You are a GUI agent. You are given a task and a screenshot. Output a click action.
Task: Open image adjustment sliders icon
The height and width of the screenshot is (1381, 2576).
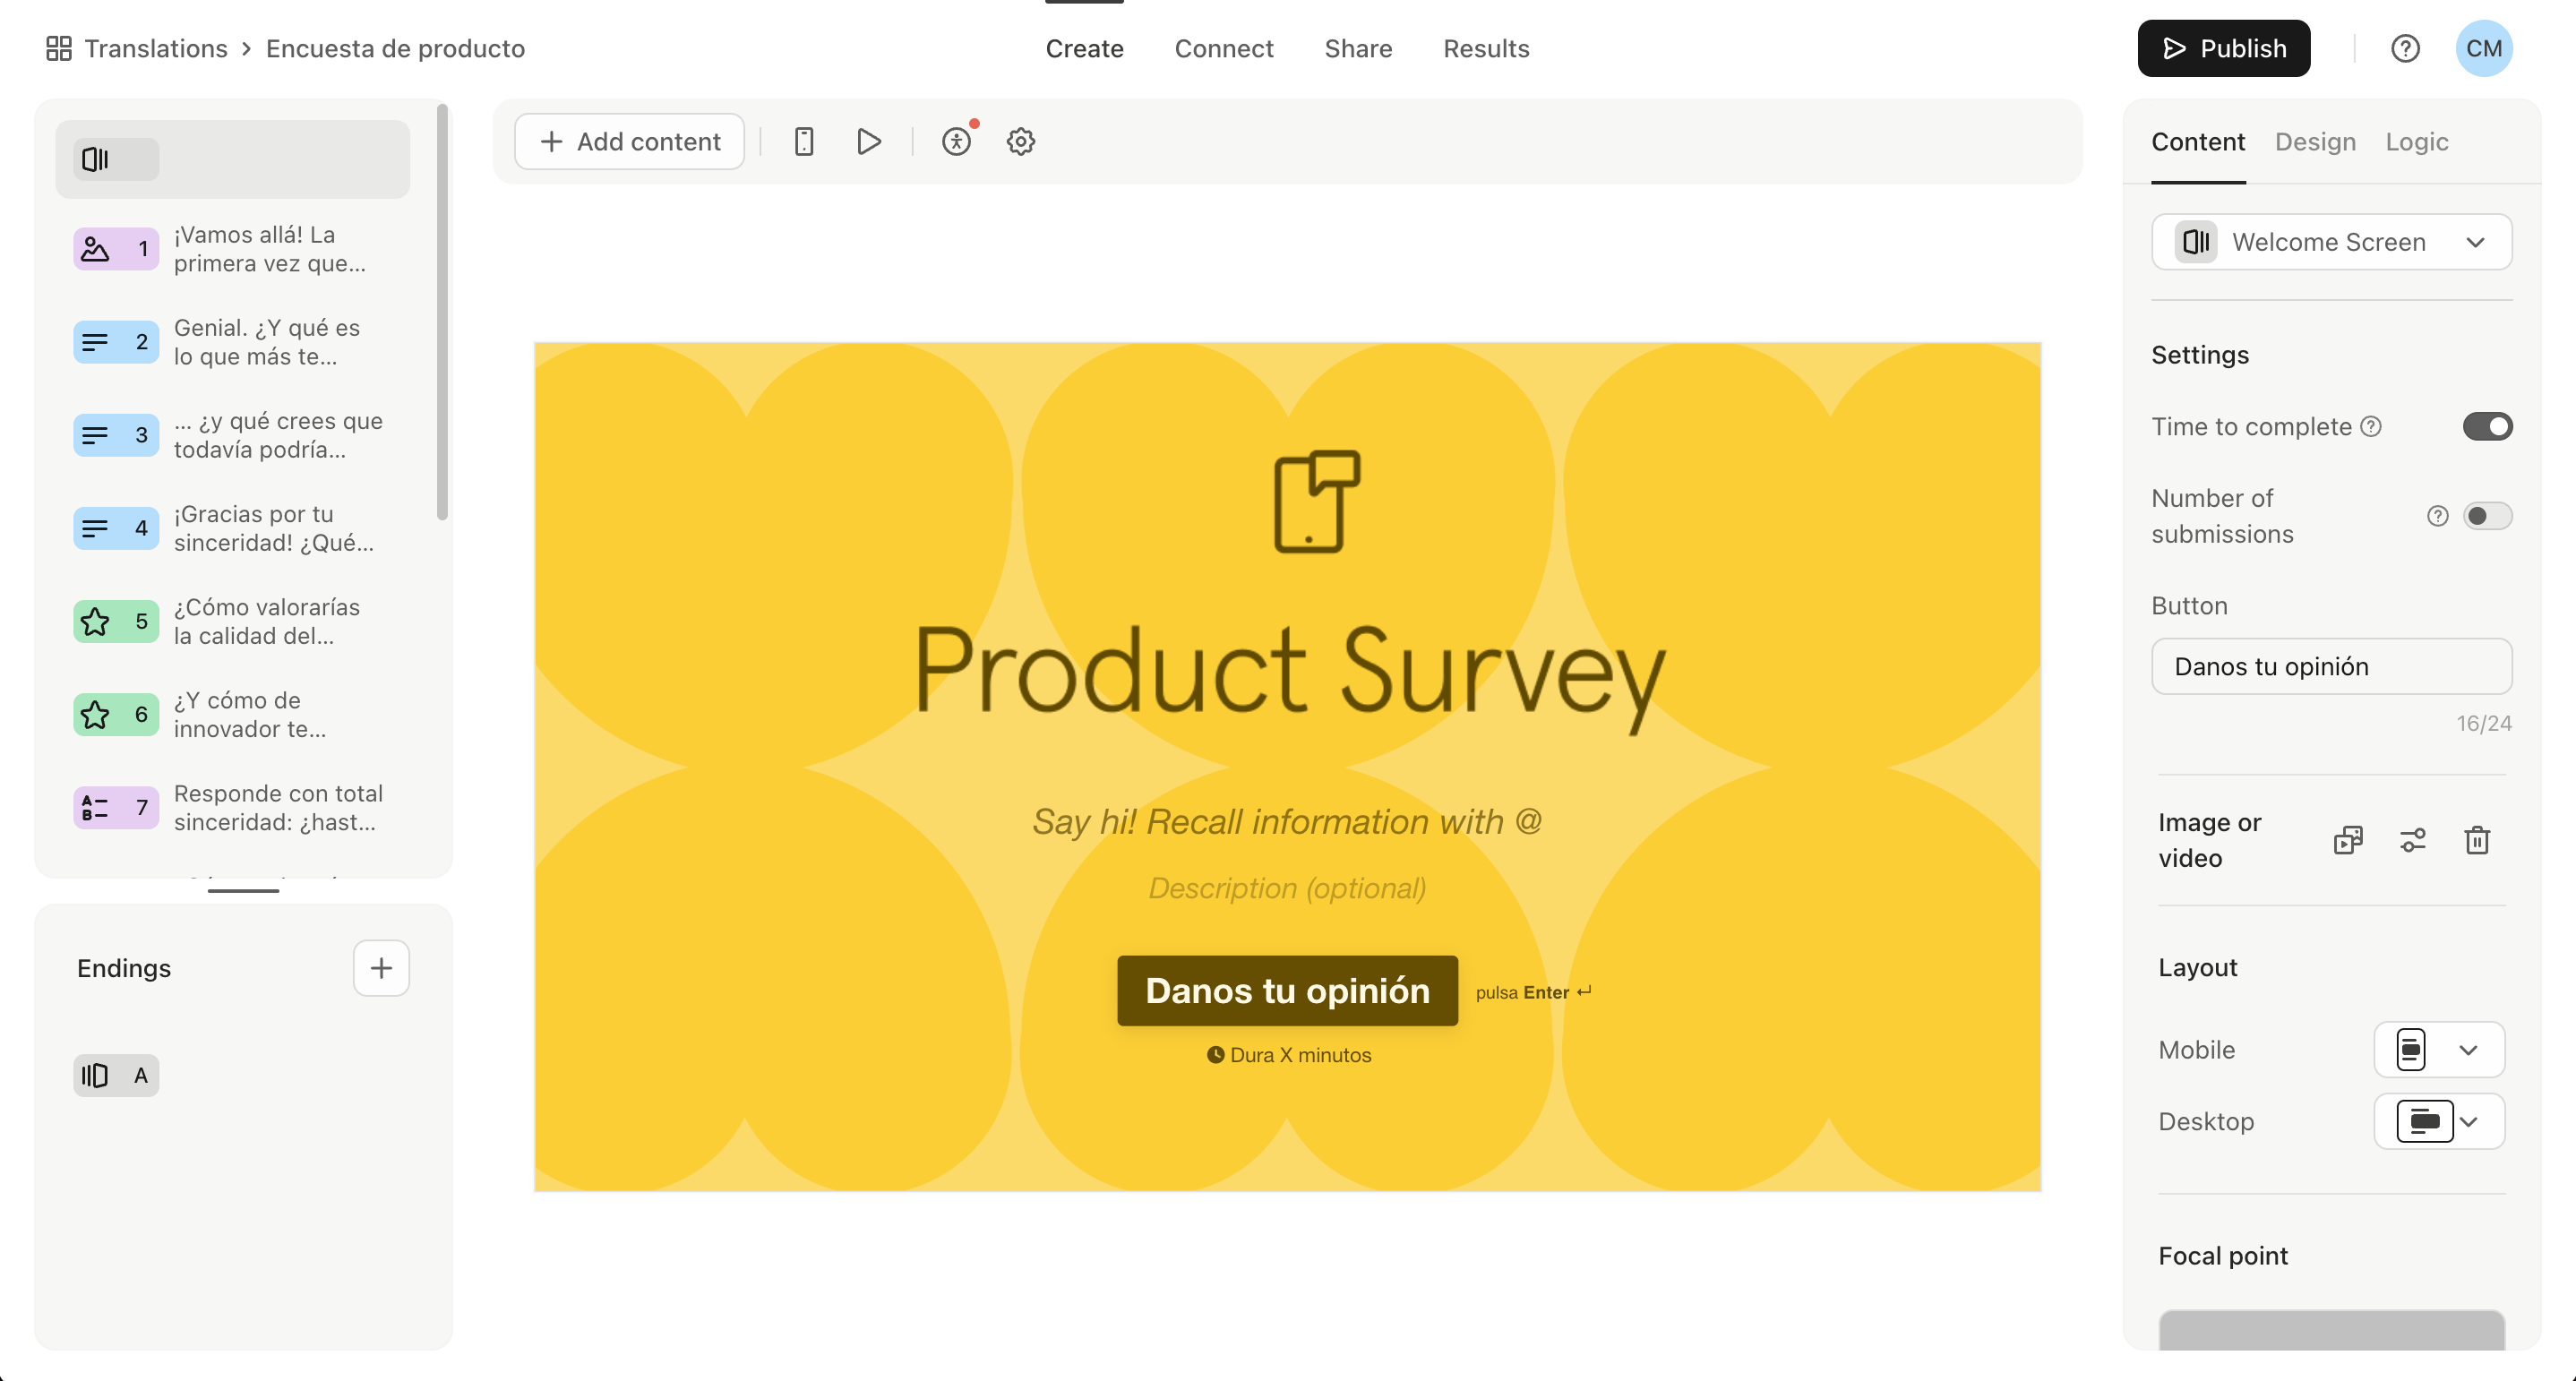(2413, 840)
